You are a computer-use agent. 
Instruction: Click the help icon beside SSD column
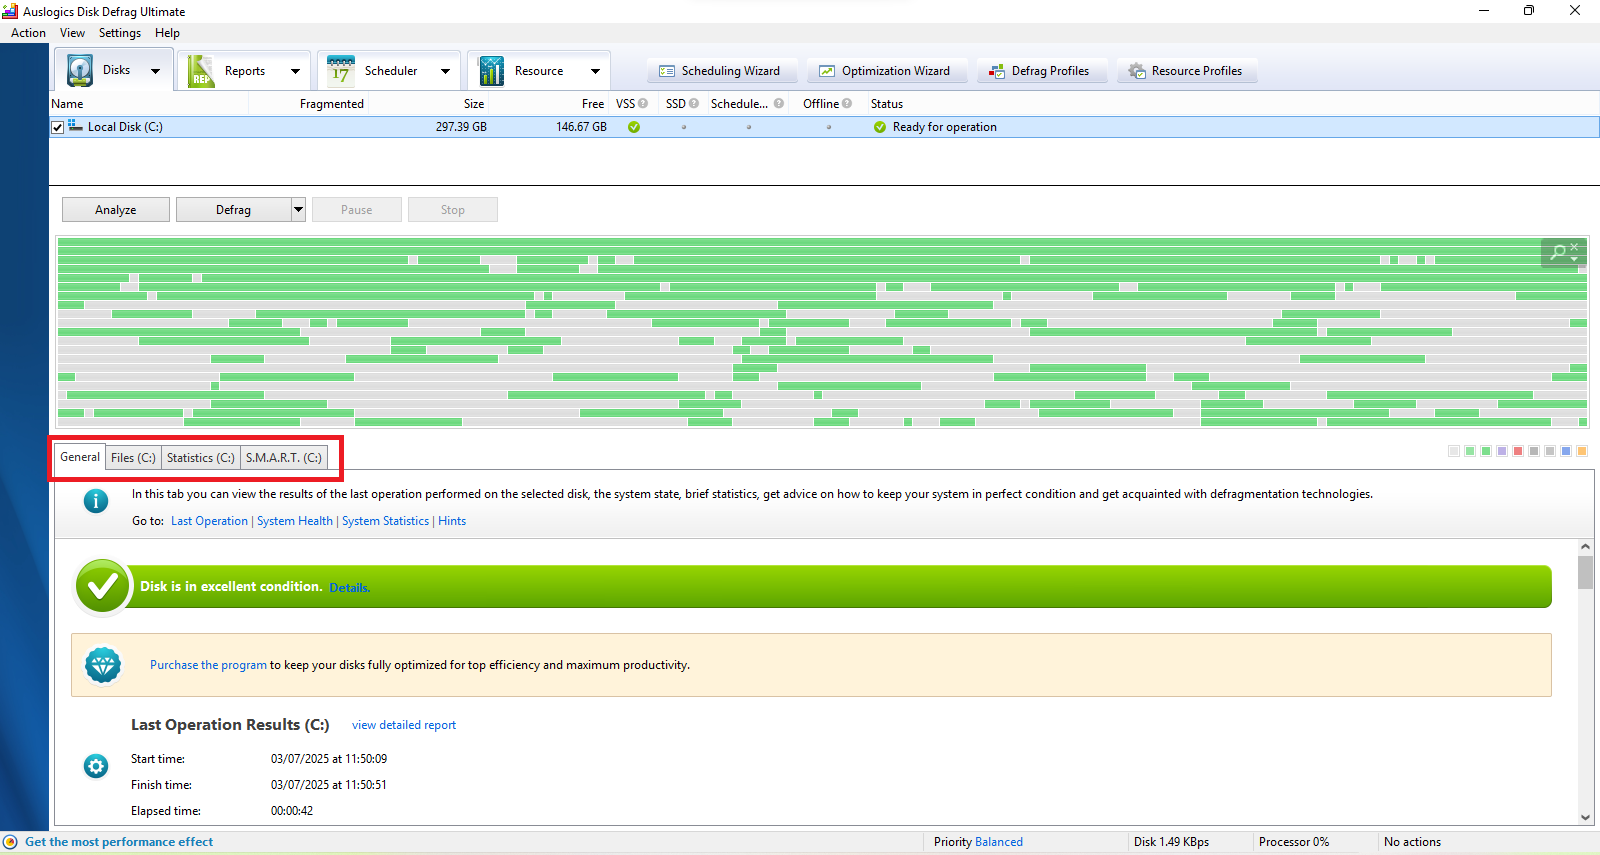tap(694, 103)
